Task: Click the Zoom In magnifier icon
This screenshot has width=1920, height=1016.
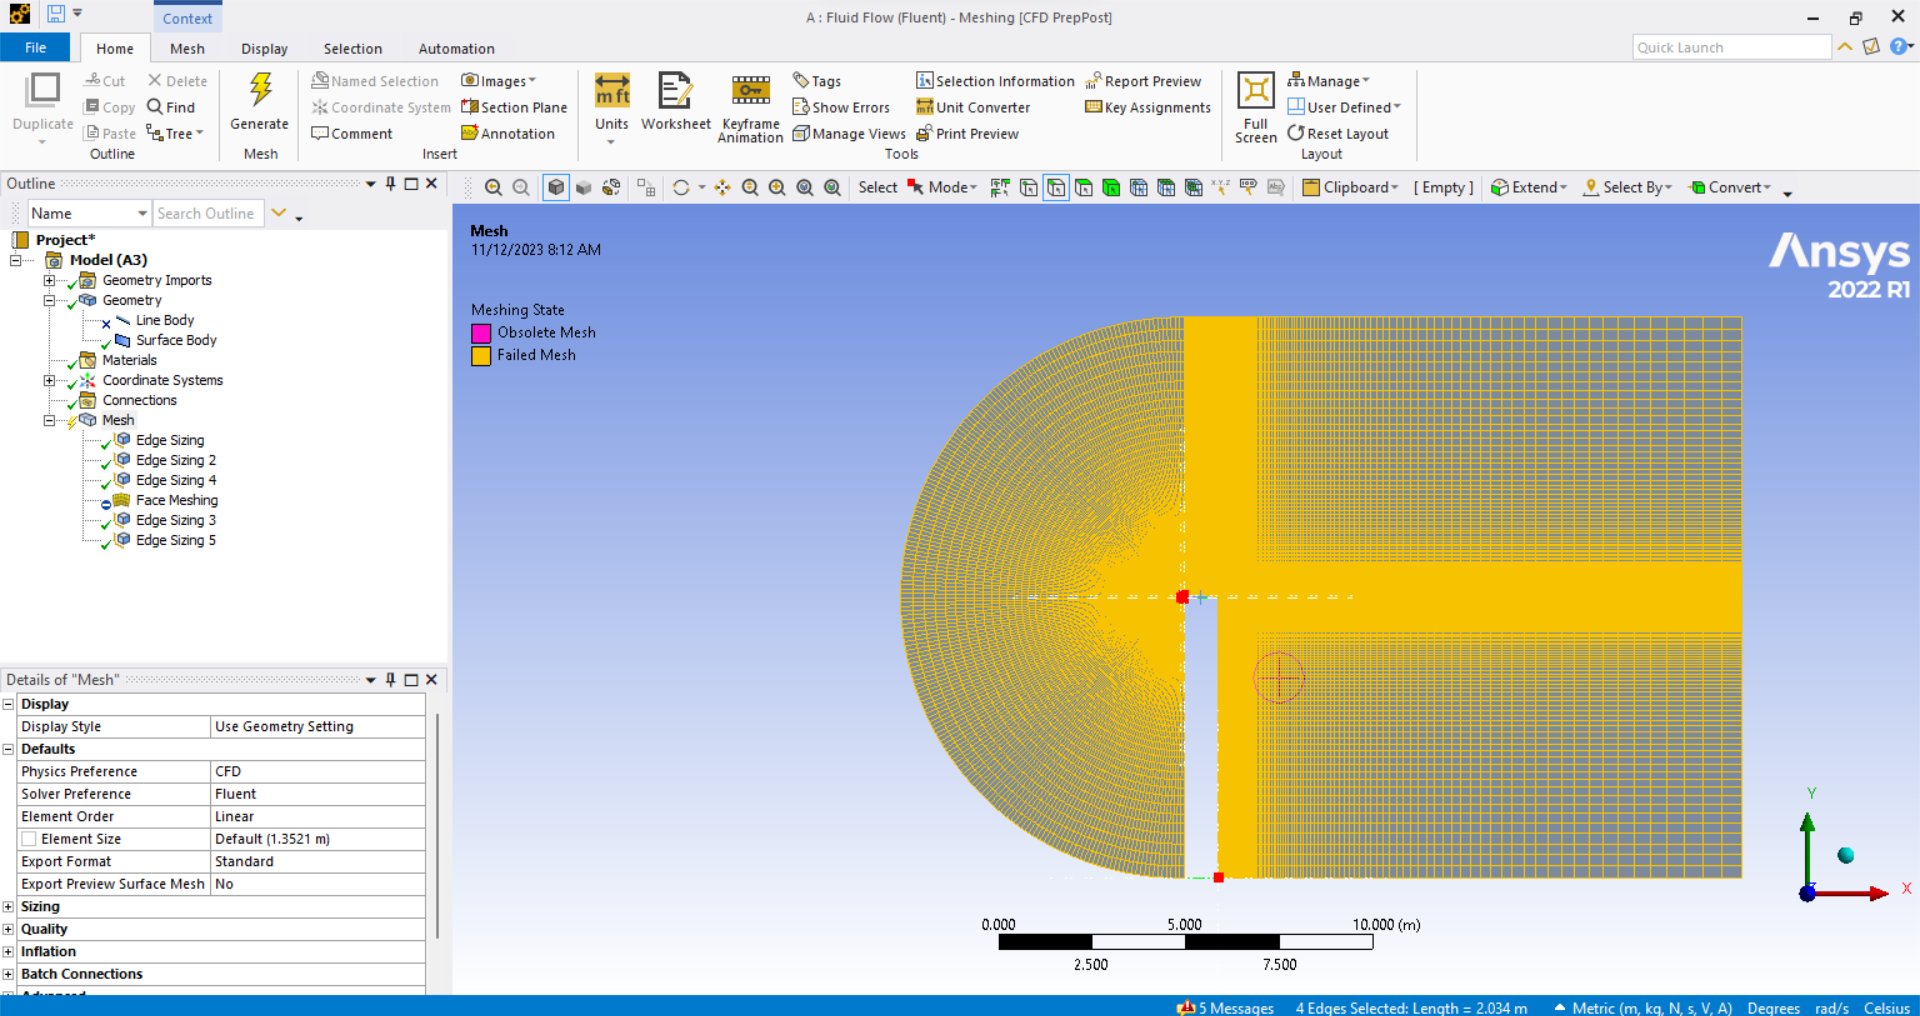Action: click(x=493, y=187)
